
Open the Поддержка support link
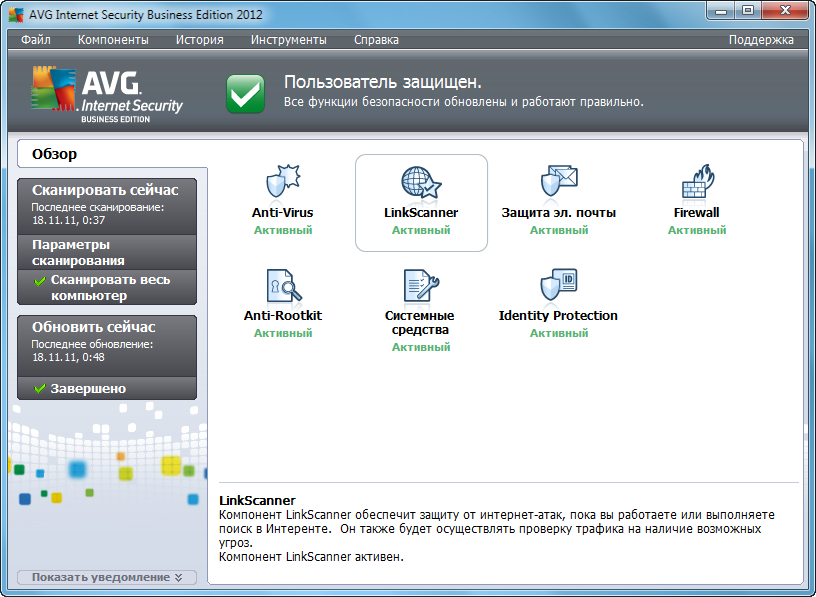pyautogui.click(x=761, y=40)
